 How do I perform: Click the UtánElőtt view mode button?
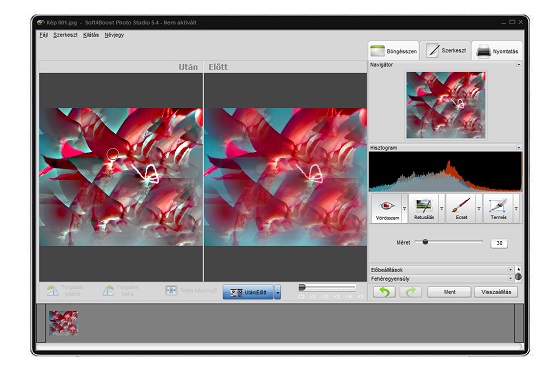click(x=248, y=292)
